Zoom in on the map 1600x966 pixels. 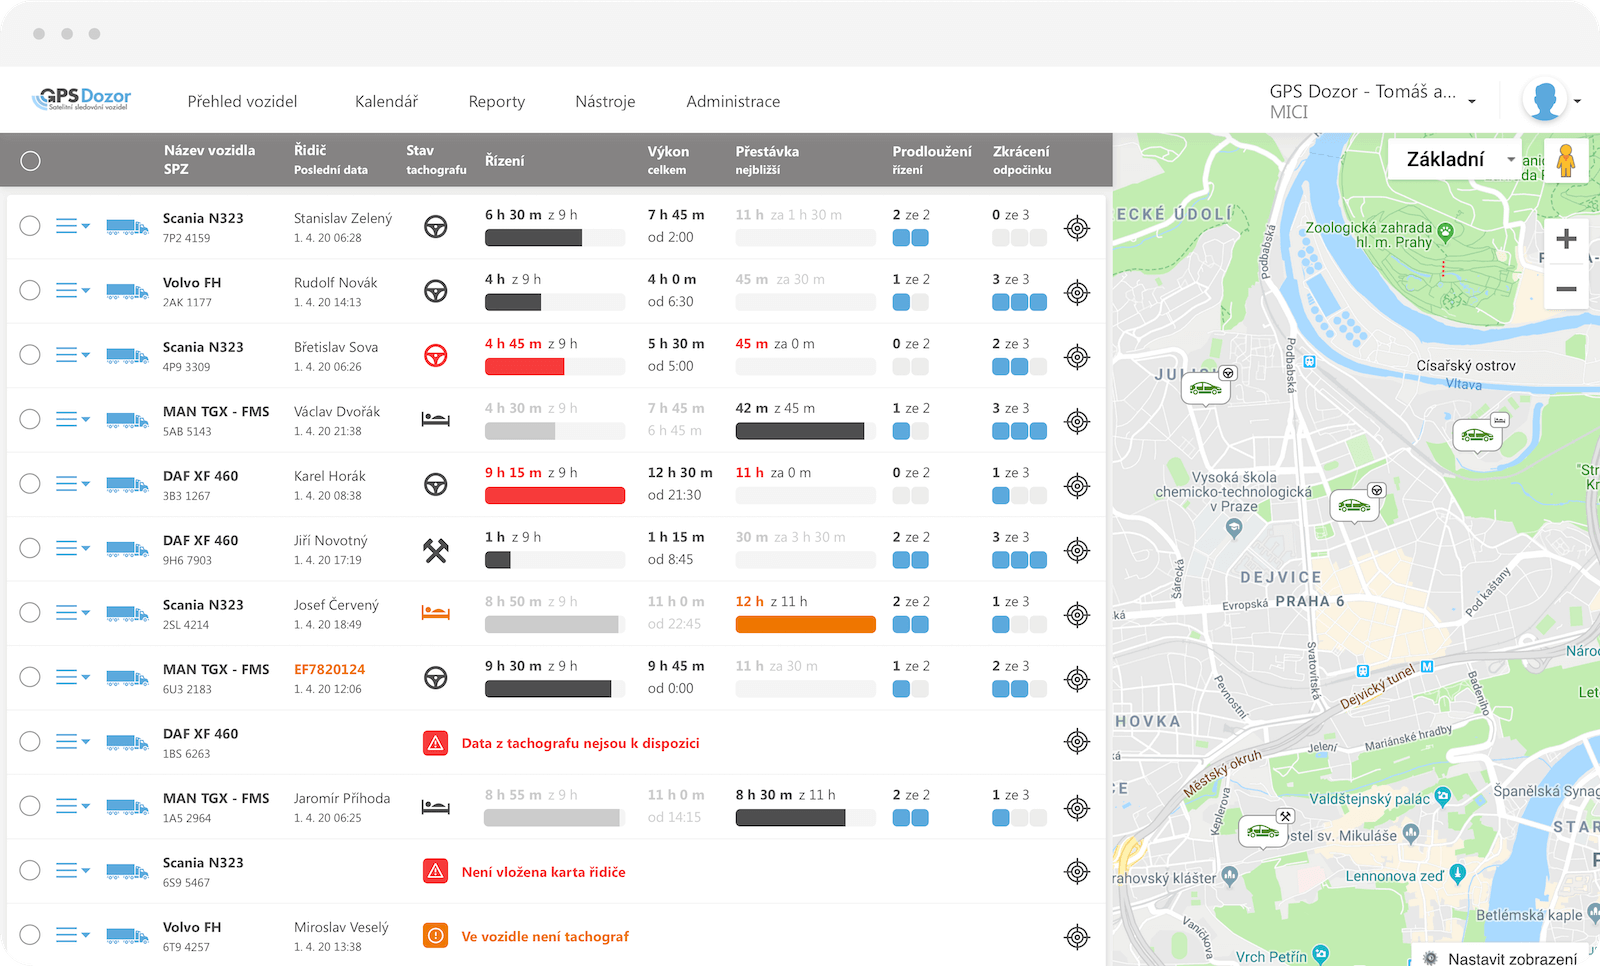[1566, 239]
